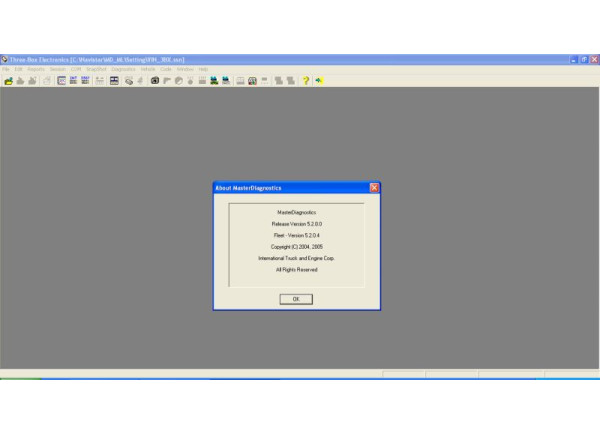600x435 pixels.
Task: Click the yellow question mark help icon
Action: pyautogui.click(x=305, y=80)
